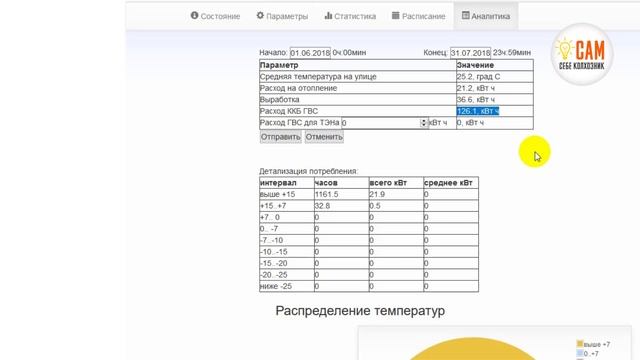Click the table icon beside Аналитика
Screen dimensions: 640x360
click(465, 16)
